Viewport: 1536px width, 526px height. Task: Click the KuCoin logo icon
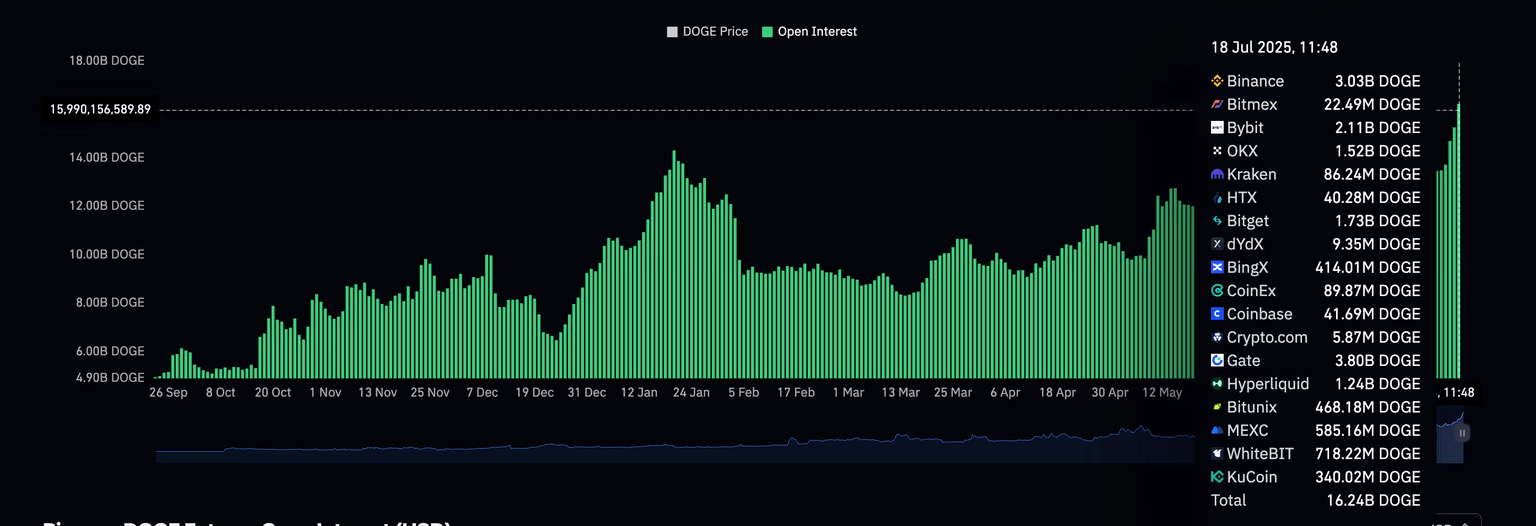[1217, 477]
